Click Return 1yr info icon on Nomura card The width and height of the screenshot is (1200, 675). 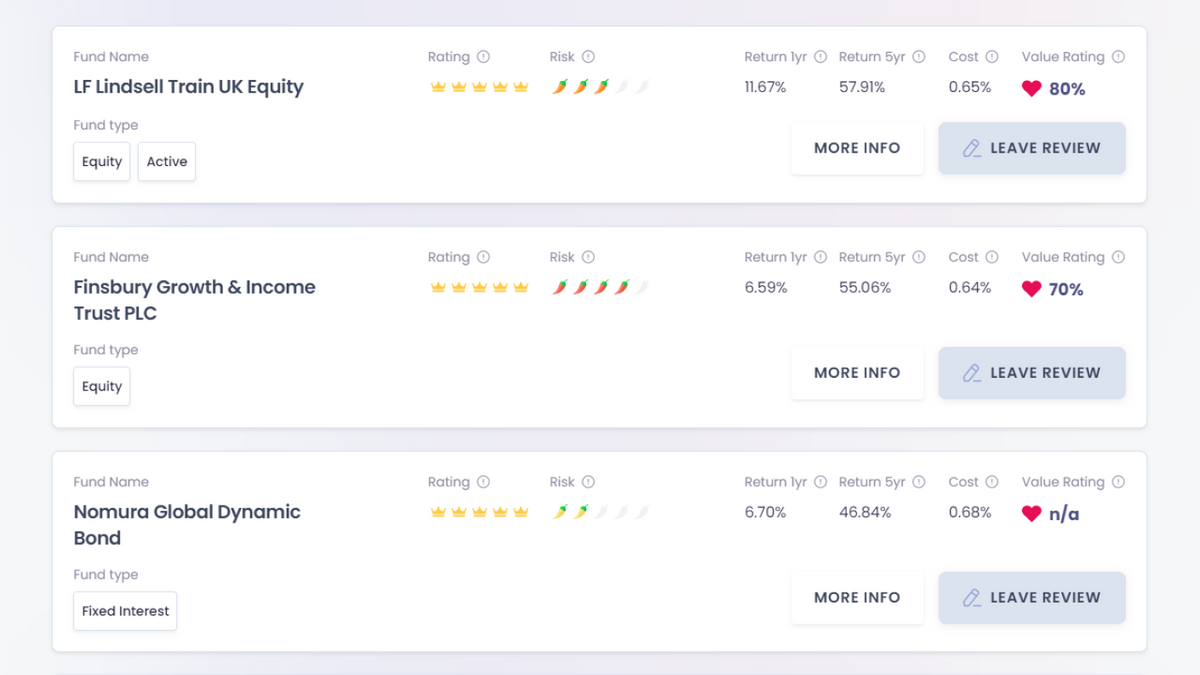[x=821, y=482]
